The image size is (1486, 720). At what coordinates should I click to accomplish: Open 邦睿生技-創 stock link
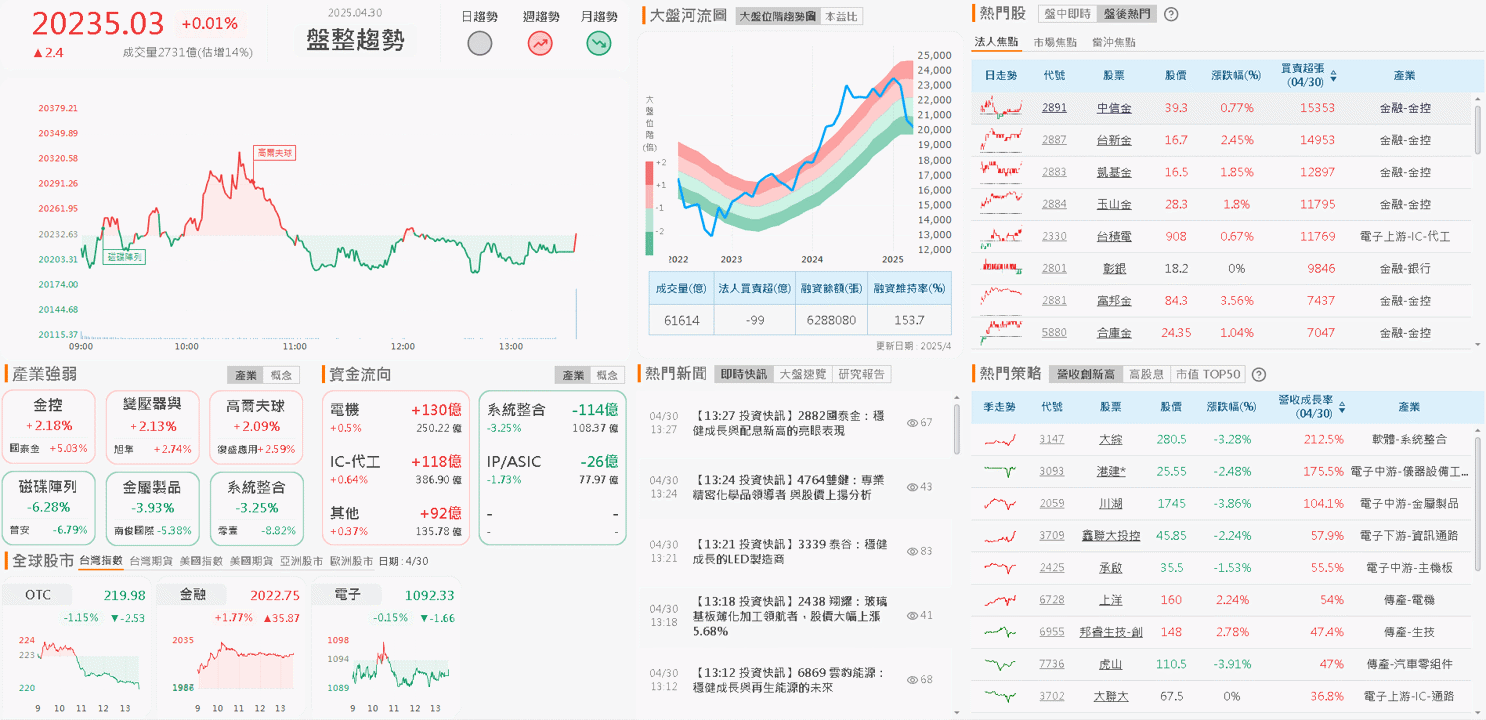1110,631
